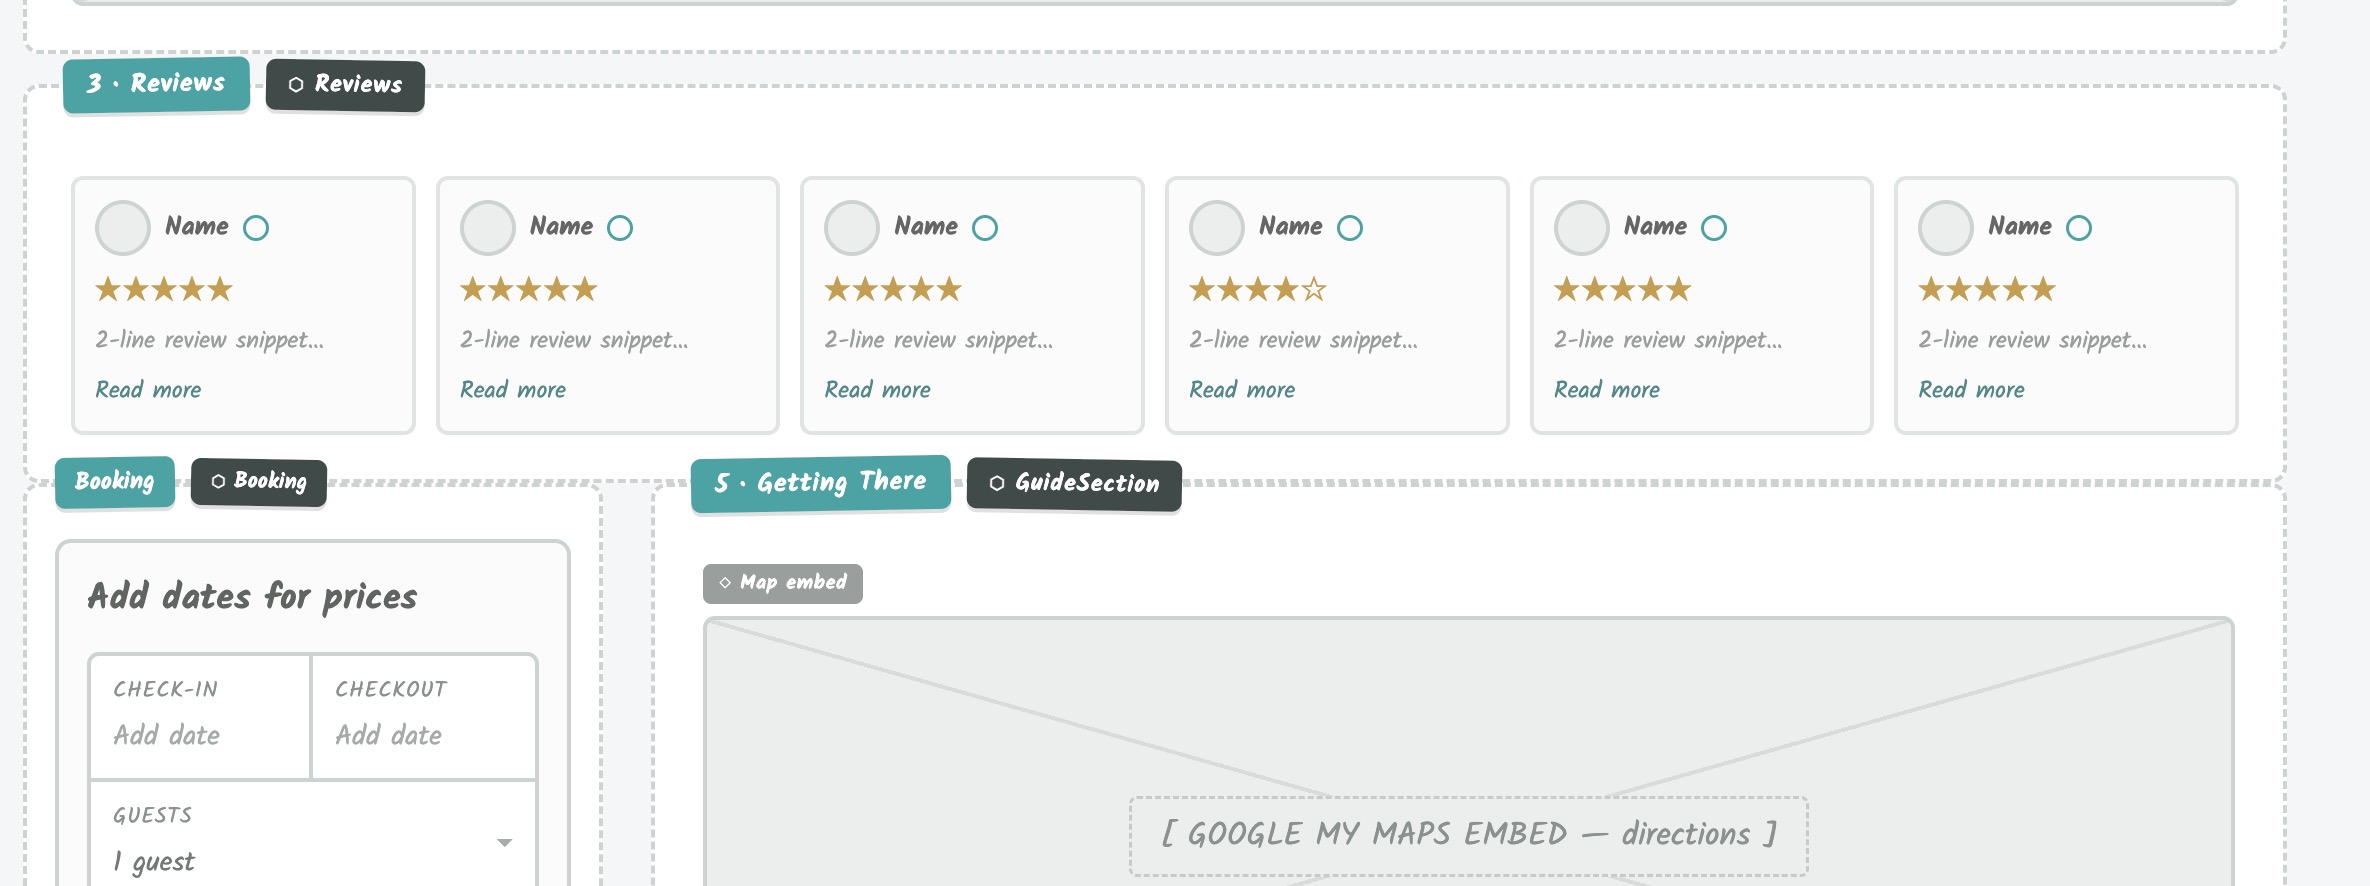Click the GuideSection component label

pyautogui.click(x=1074, y=484)
